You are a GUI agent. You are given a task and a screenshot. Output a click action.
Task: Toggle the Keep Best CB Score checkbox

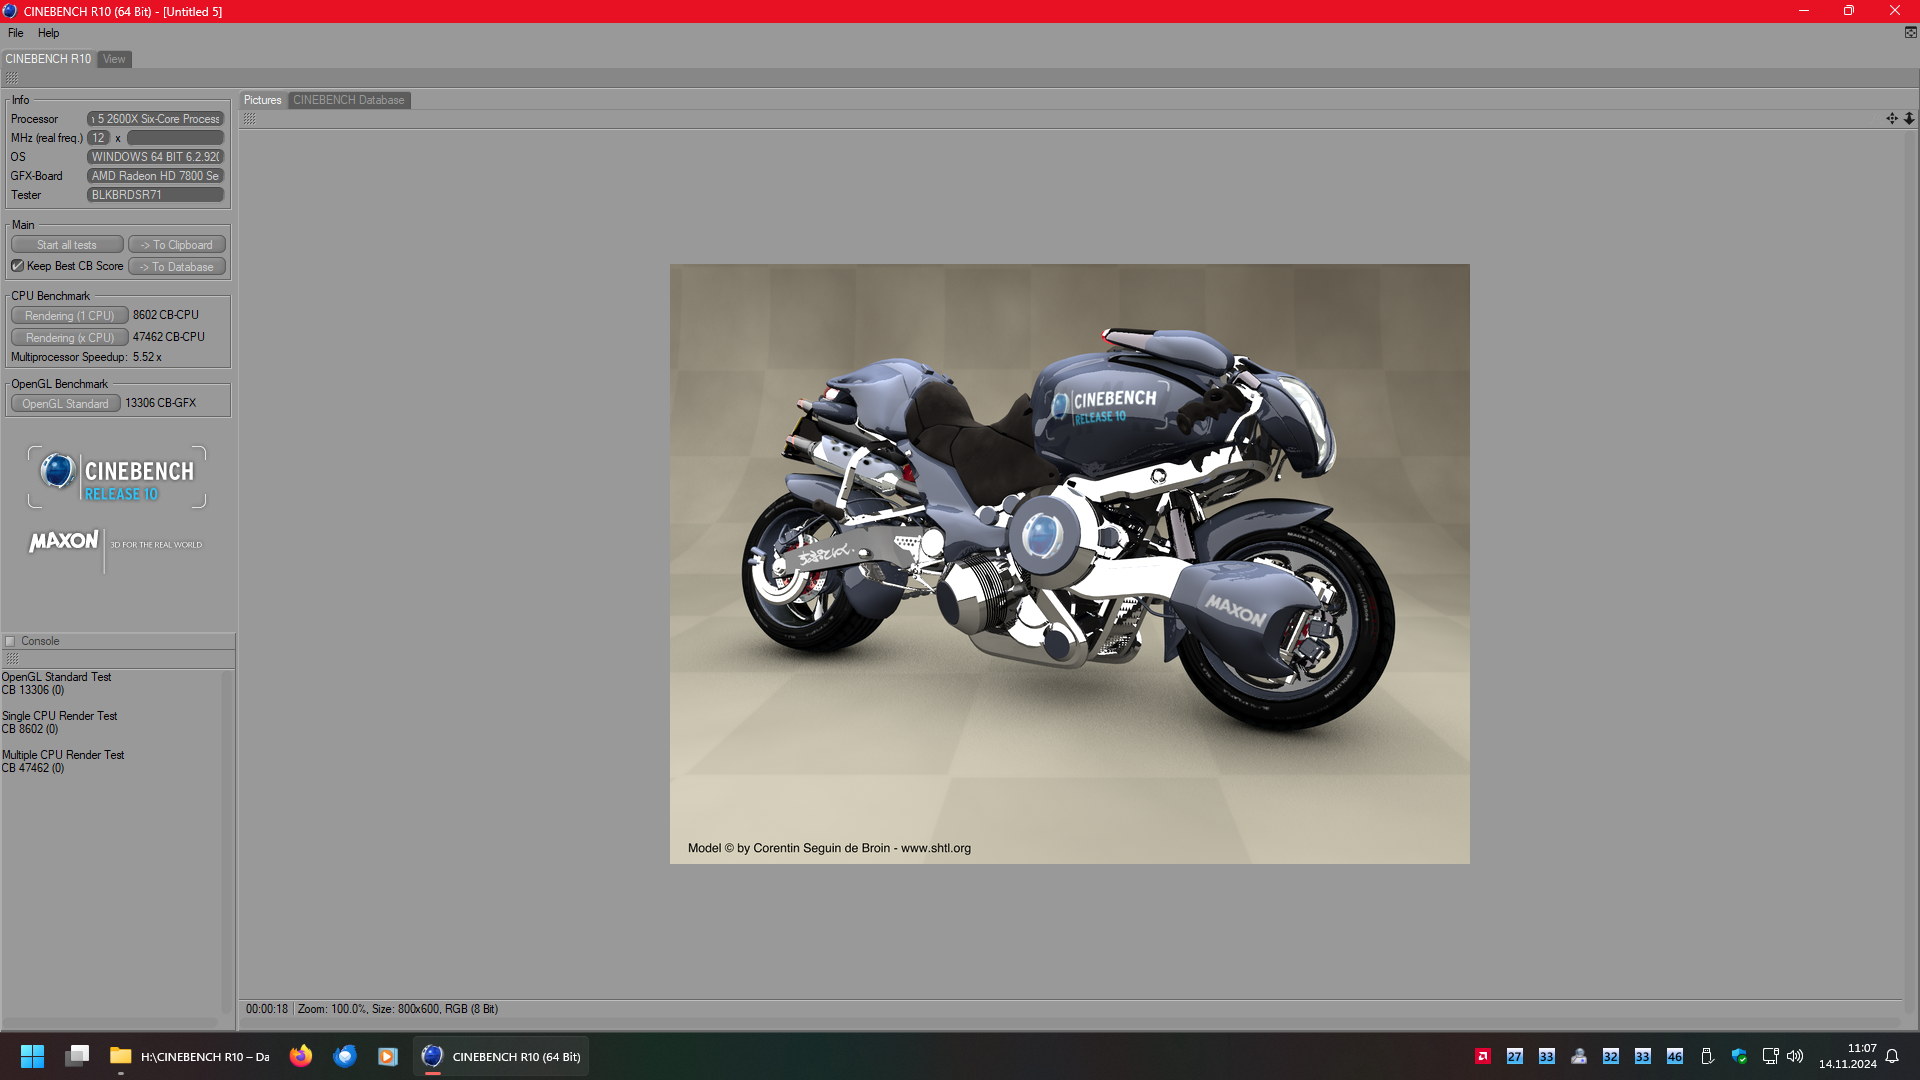pos(18,266)
